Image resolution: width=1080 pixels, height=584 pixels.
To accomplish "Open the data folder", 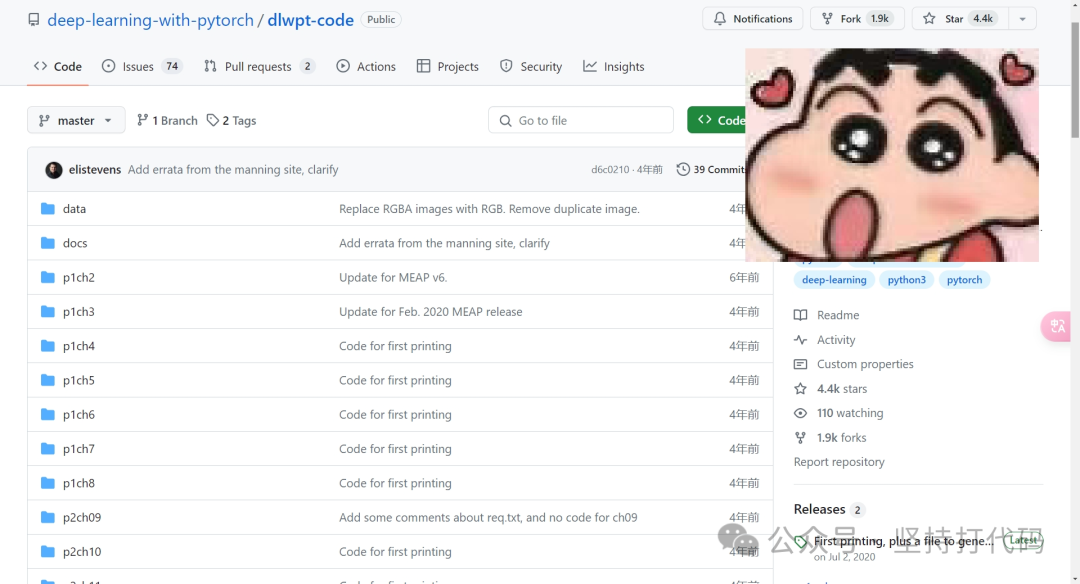I will pos(74,209).
